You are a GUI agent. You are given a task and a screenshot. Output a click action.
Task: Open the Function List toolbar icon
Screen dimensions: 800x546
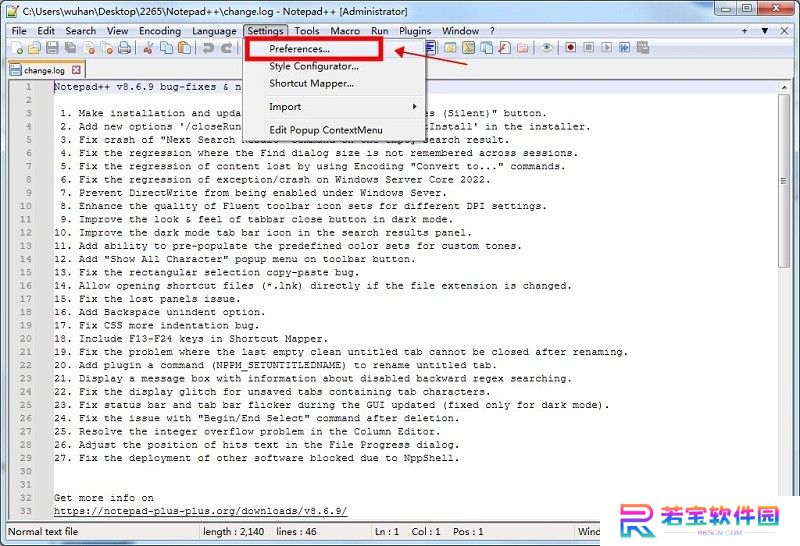pyautogui.click(x=505, y=48)
